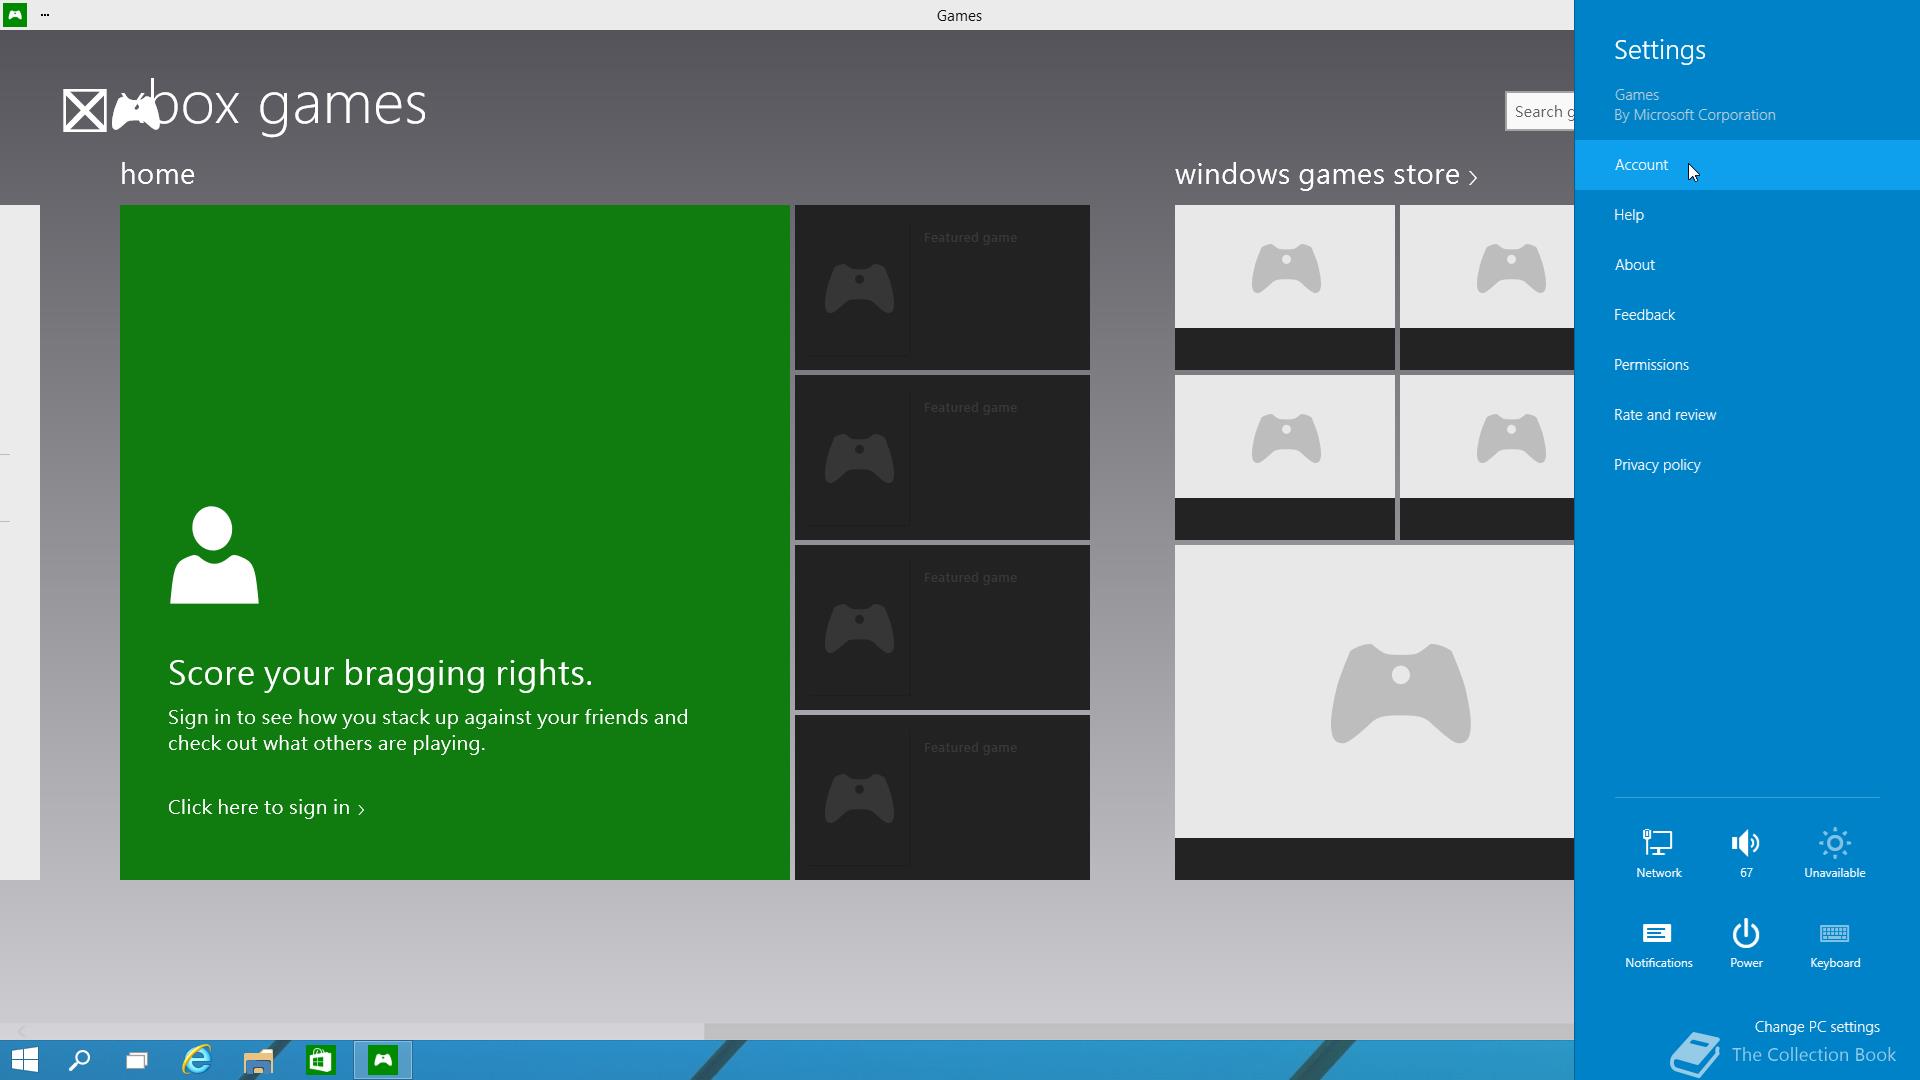The image size is (1920, 1080).
Task: Click in the Search games field
Action: 1540,111
